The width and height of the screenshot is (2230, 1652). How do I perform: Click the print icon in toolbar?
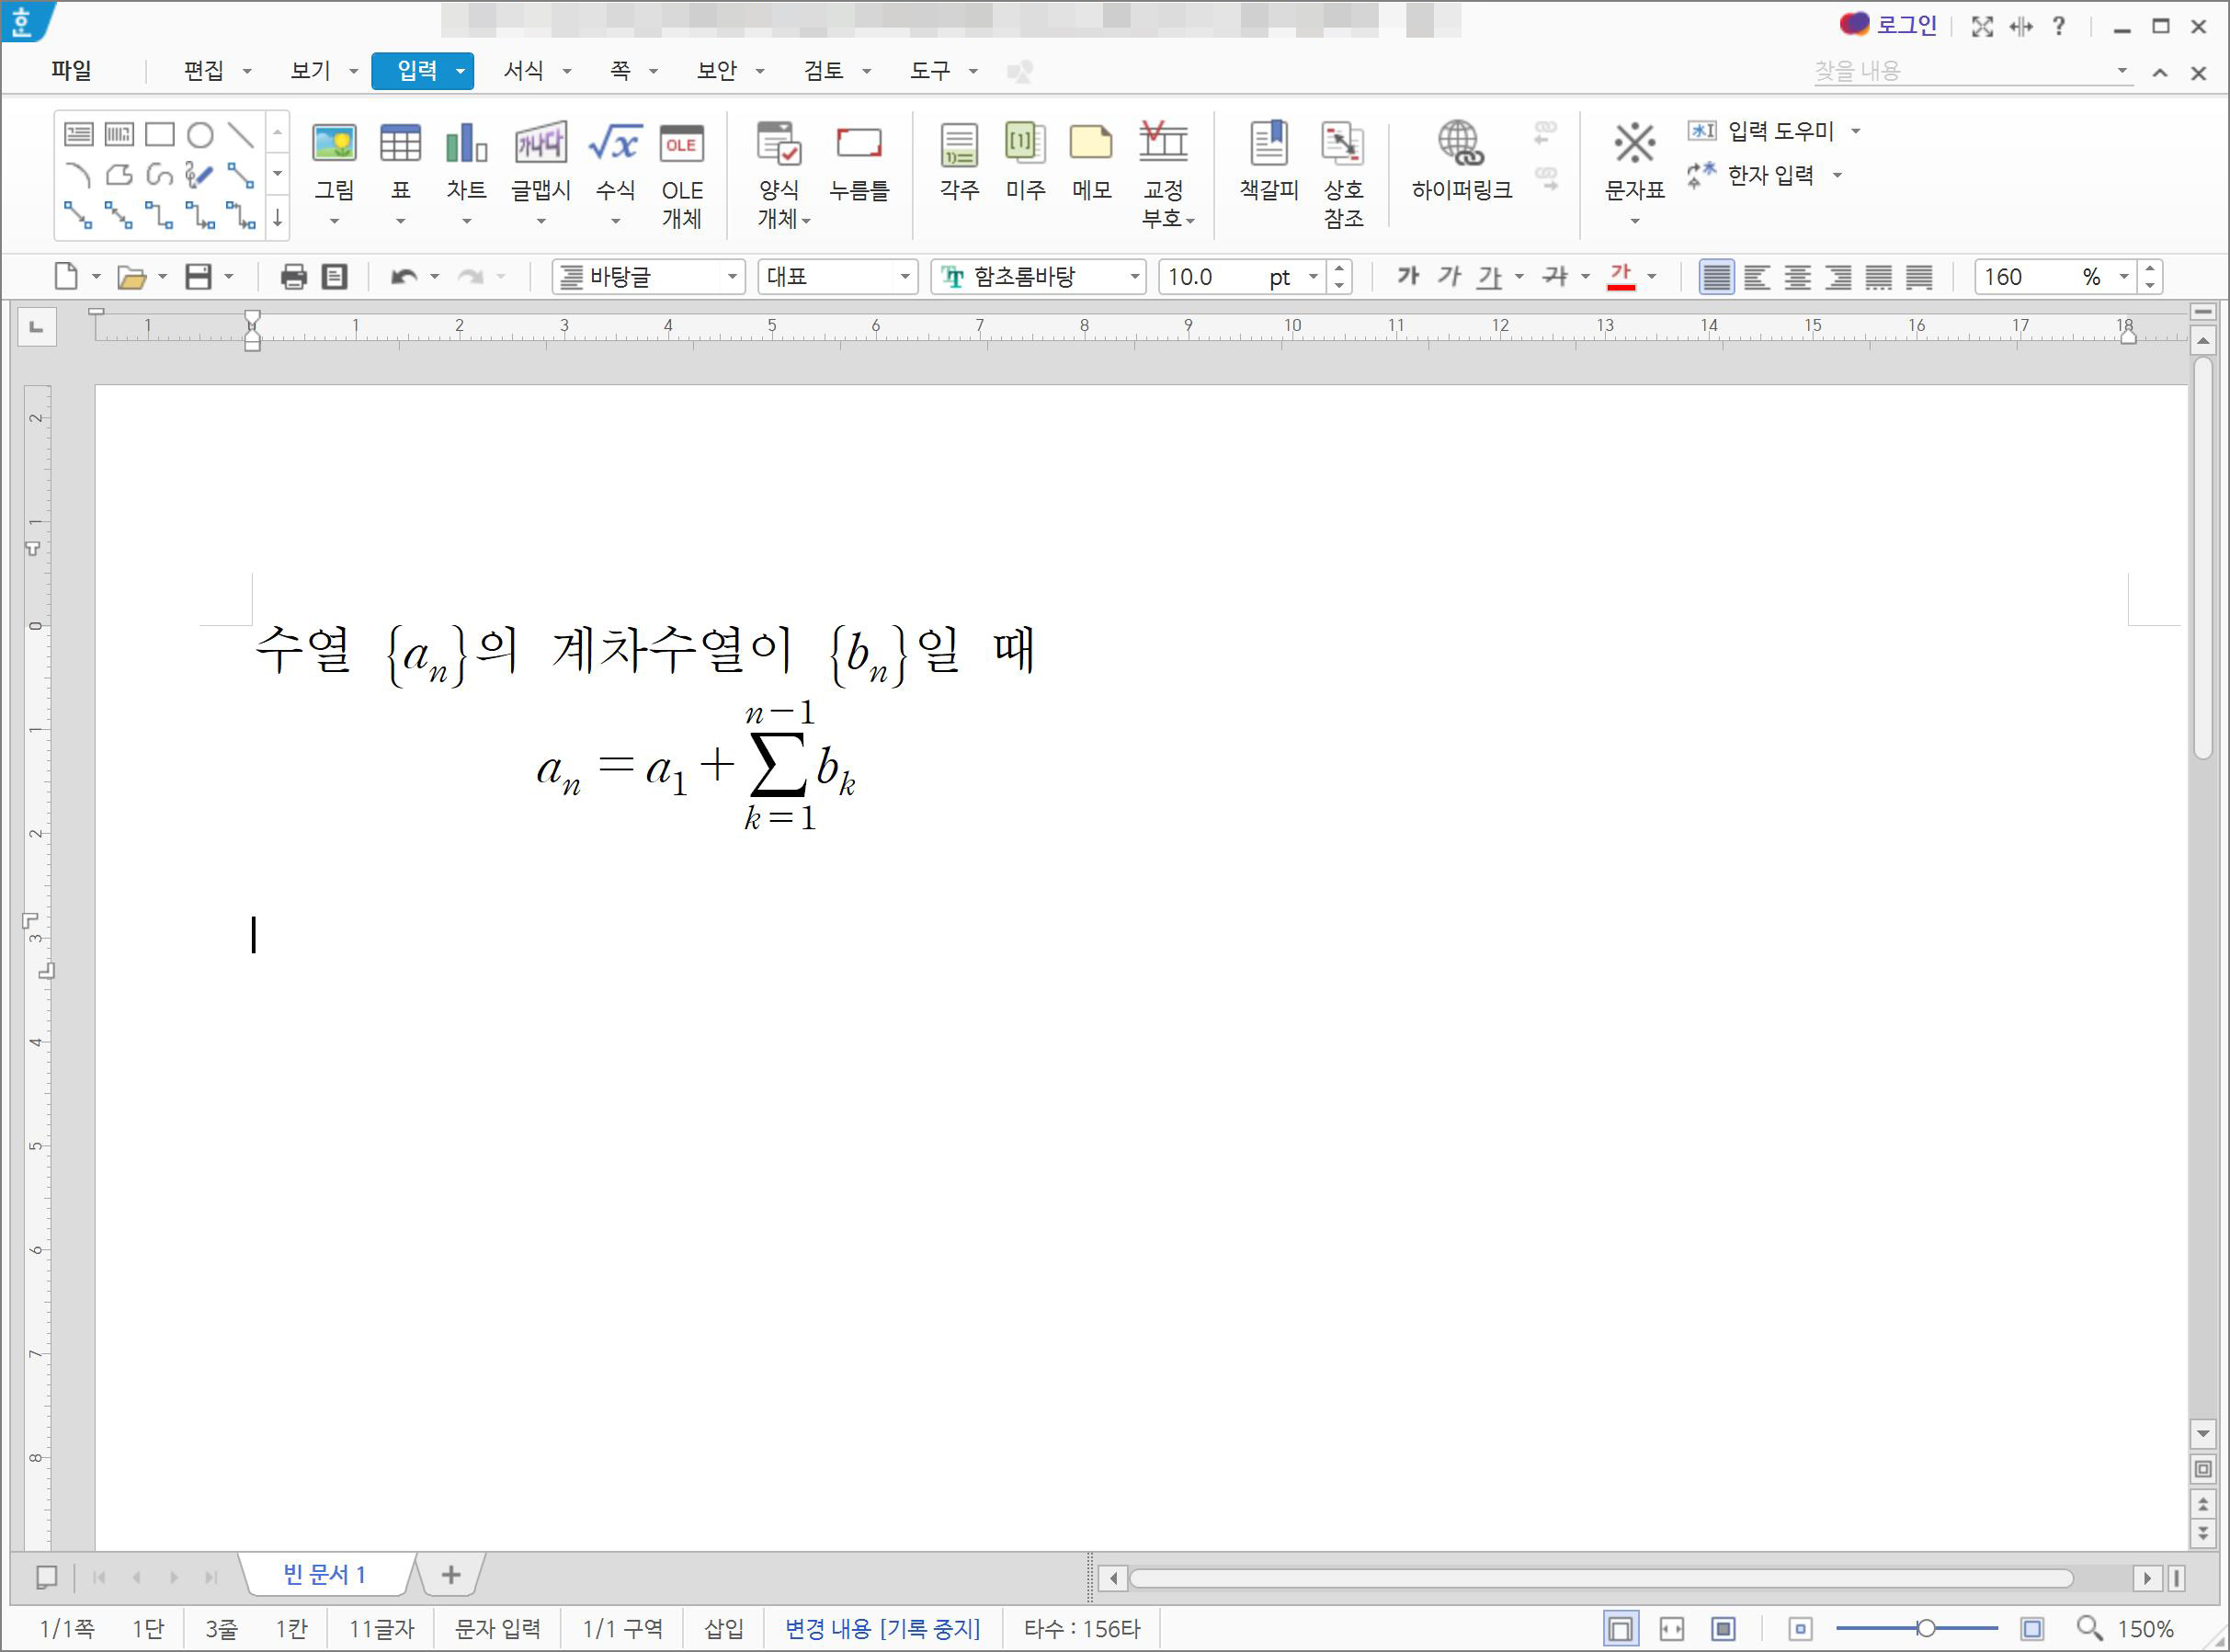point(293,277)
